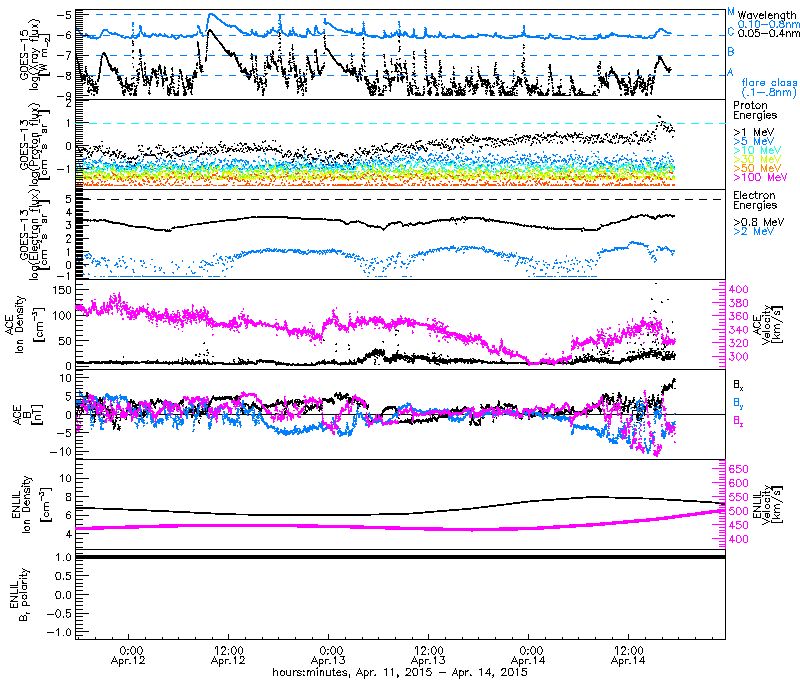Select the '>50 MeV' proton legend entry
This screenshot has width=800, height=680.
[757, 168]
